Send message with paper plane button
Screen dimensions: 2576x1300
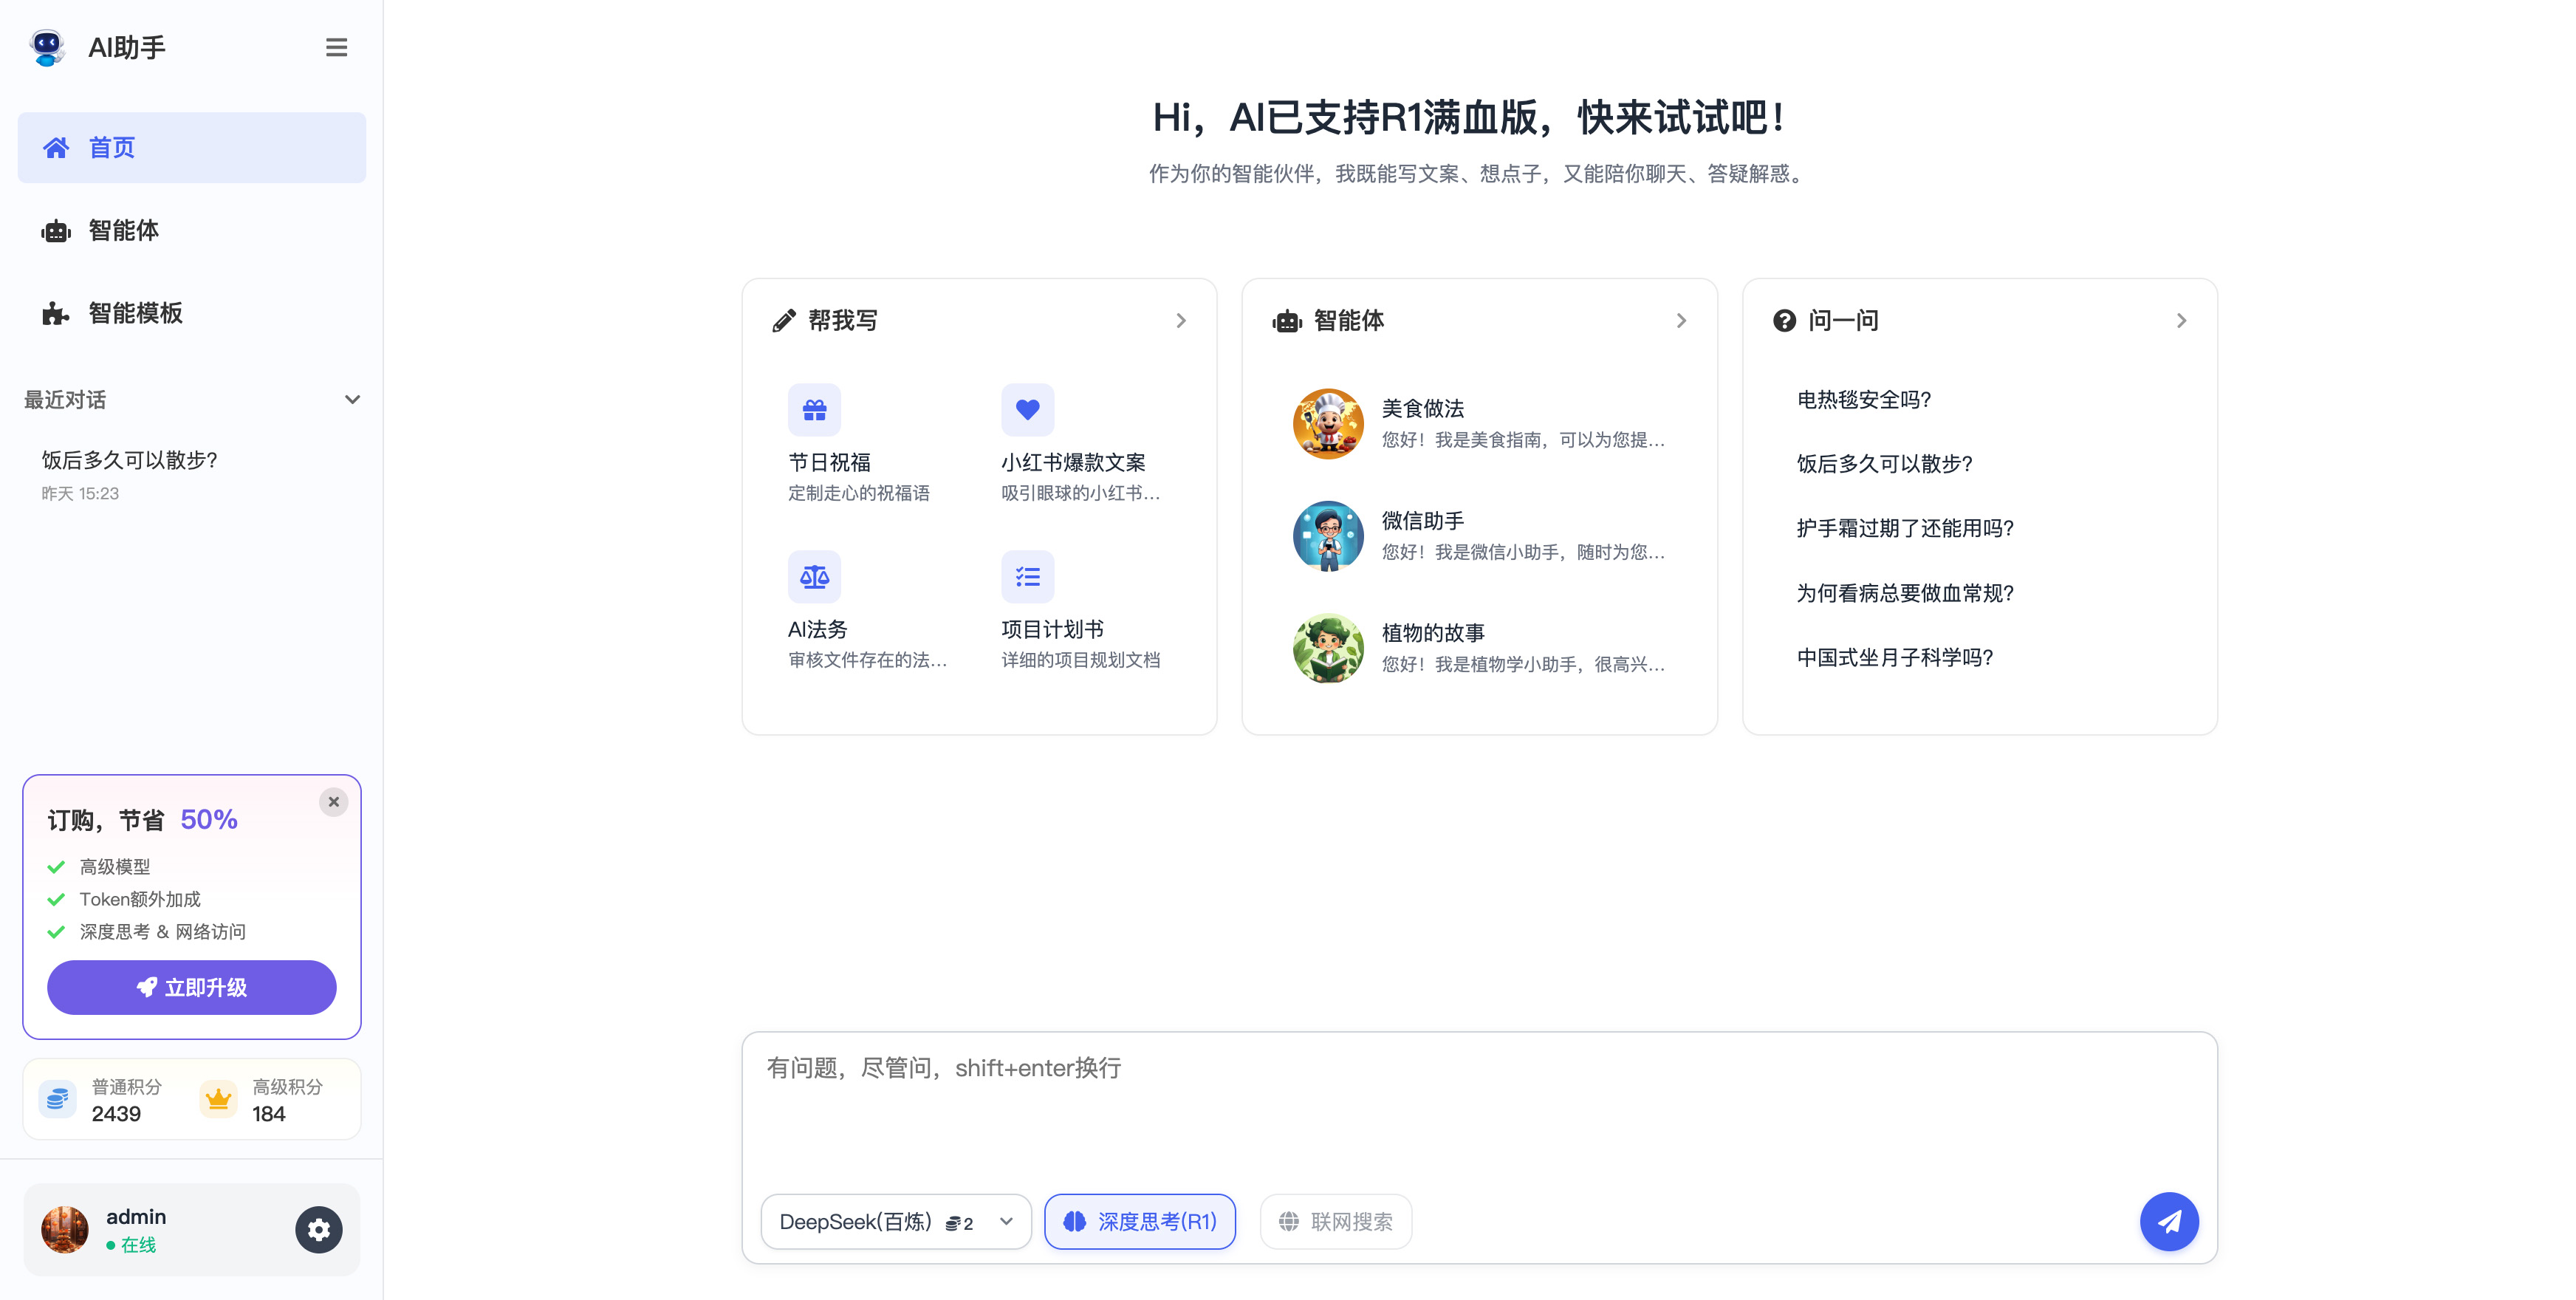pyautogui.click(x=2169, y=1221)
